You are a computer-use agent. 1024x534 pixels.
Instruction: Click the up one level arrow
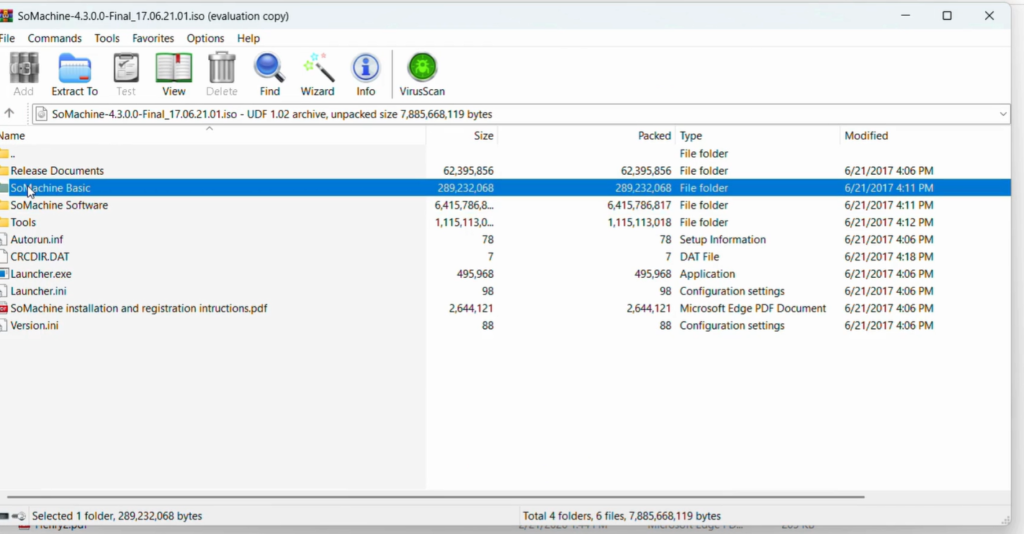point(10,114)
